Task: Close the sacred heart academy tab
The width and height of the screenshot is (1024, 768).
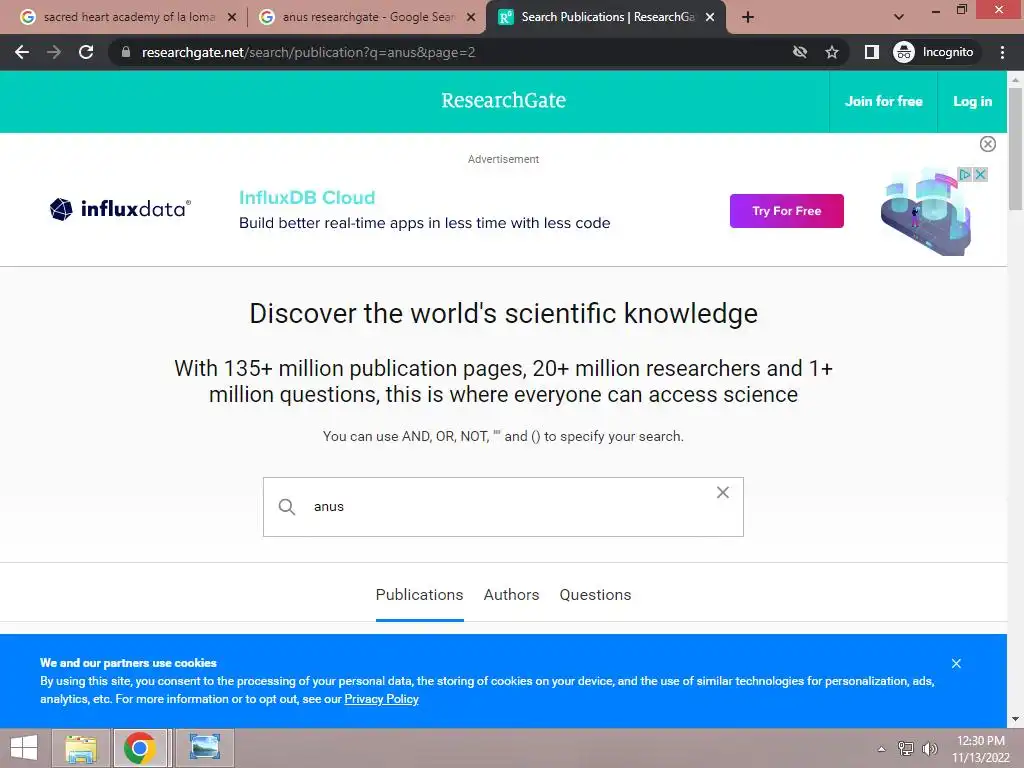Action: click(231, 17)
